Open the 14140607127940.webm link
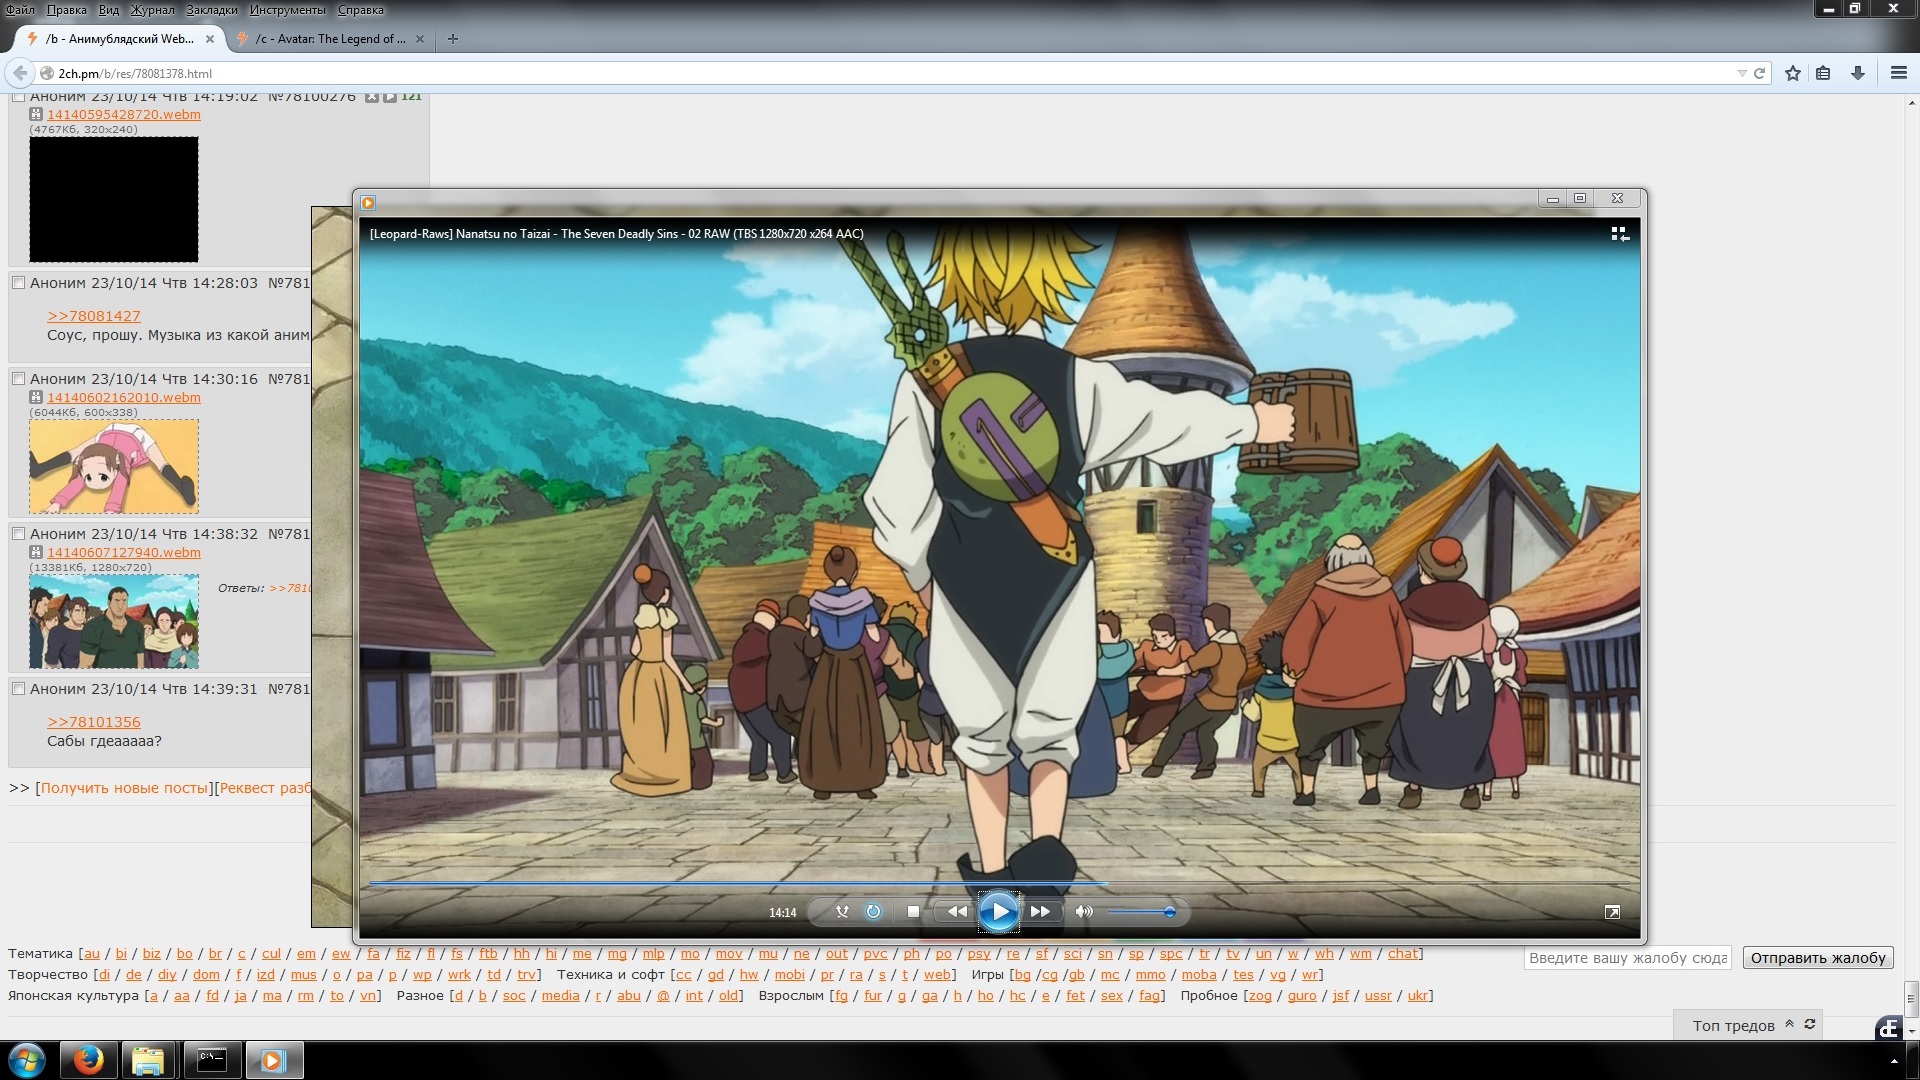Viewport: 1920px width, 1080px height. click(124, 552)
